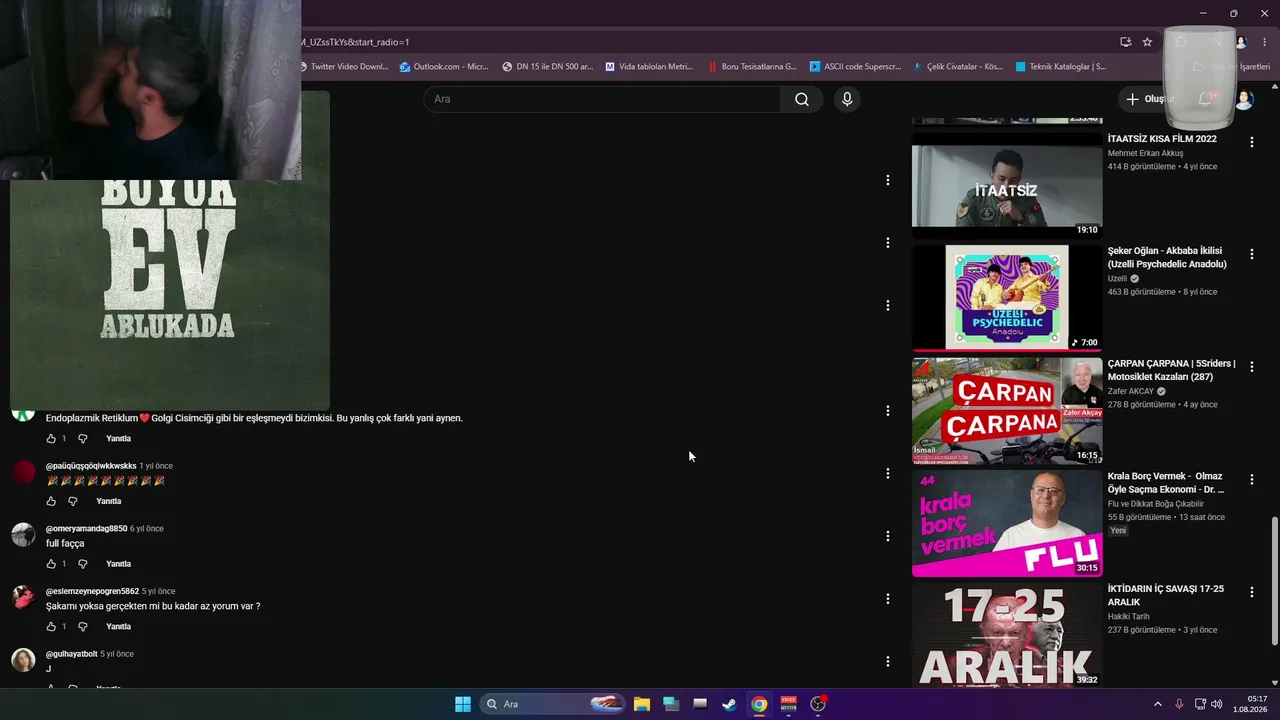Open the Outlook.com bookmark

click(x=444, y=67)
